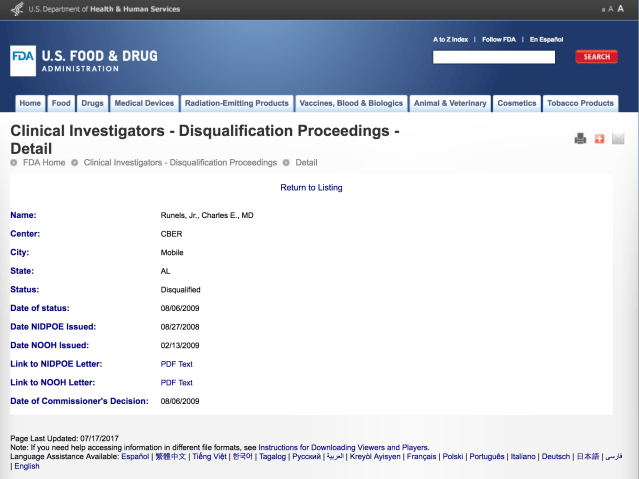639x479 pixels.
Task: Switch to Vaccines, Blood & Biologics tab
Action: point(351,103)
